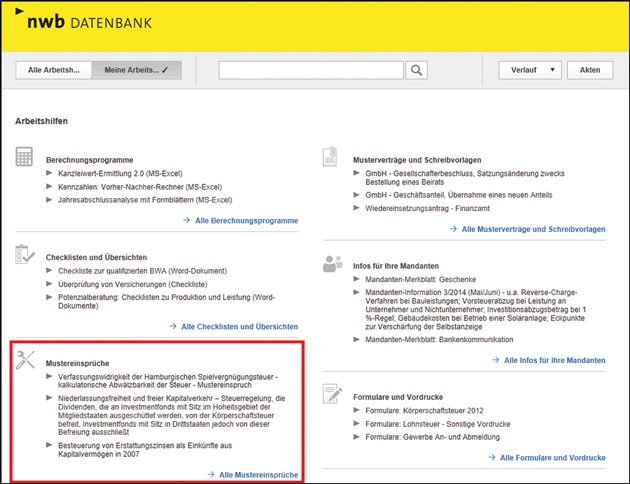Viewport: 630px width, 484px height.
Task: Click the calculator icon beside Berechnungsprogramme
Action: pos(26,158)
